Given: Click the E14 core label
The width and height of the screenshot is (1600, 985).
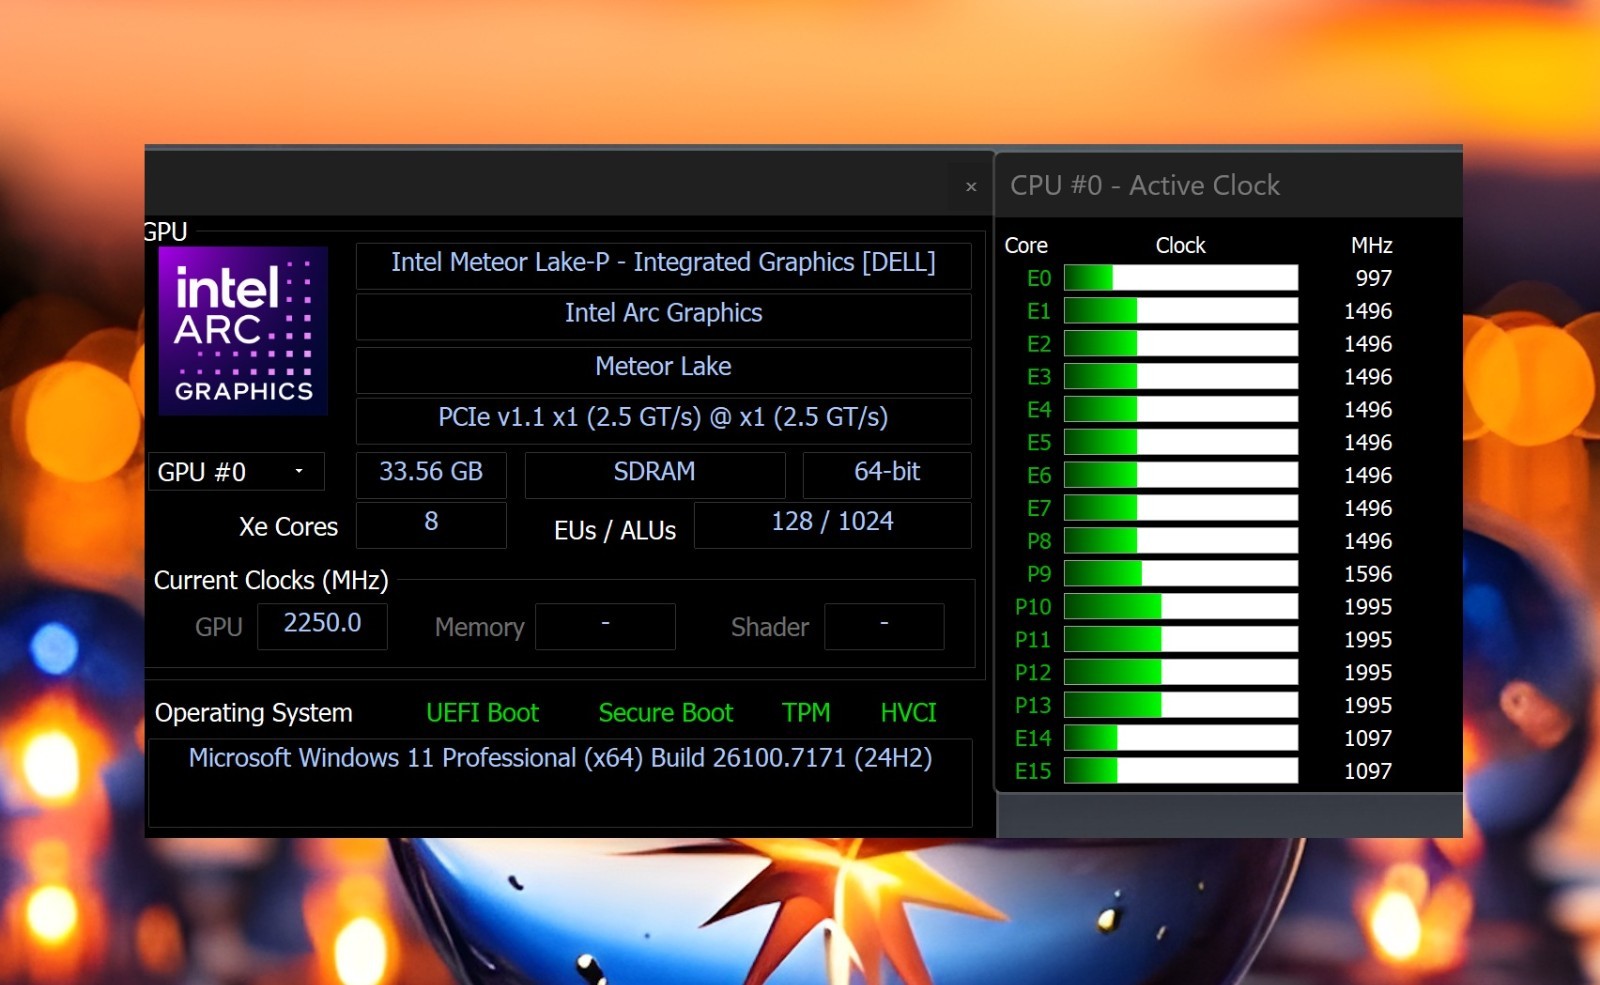Looking at the screenshot, I should point(1033,738).
